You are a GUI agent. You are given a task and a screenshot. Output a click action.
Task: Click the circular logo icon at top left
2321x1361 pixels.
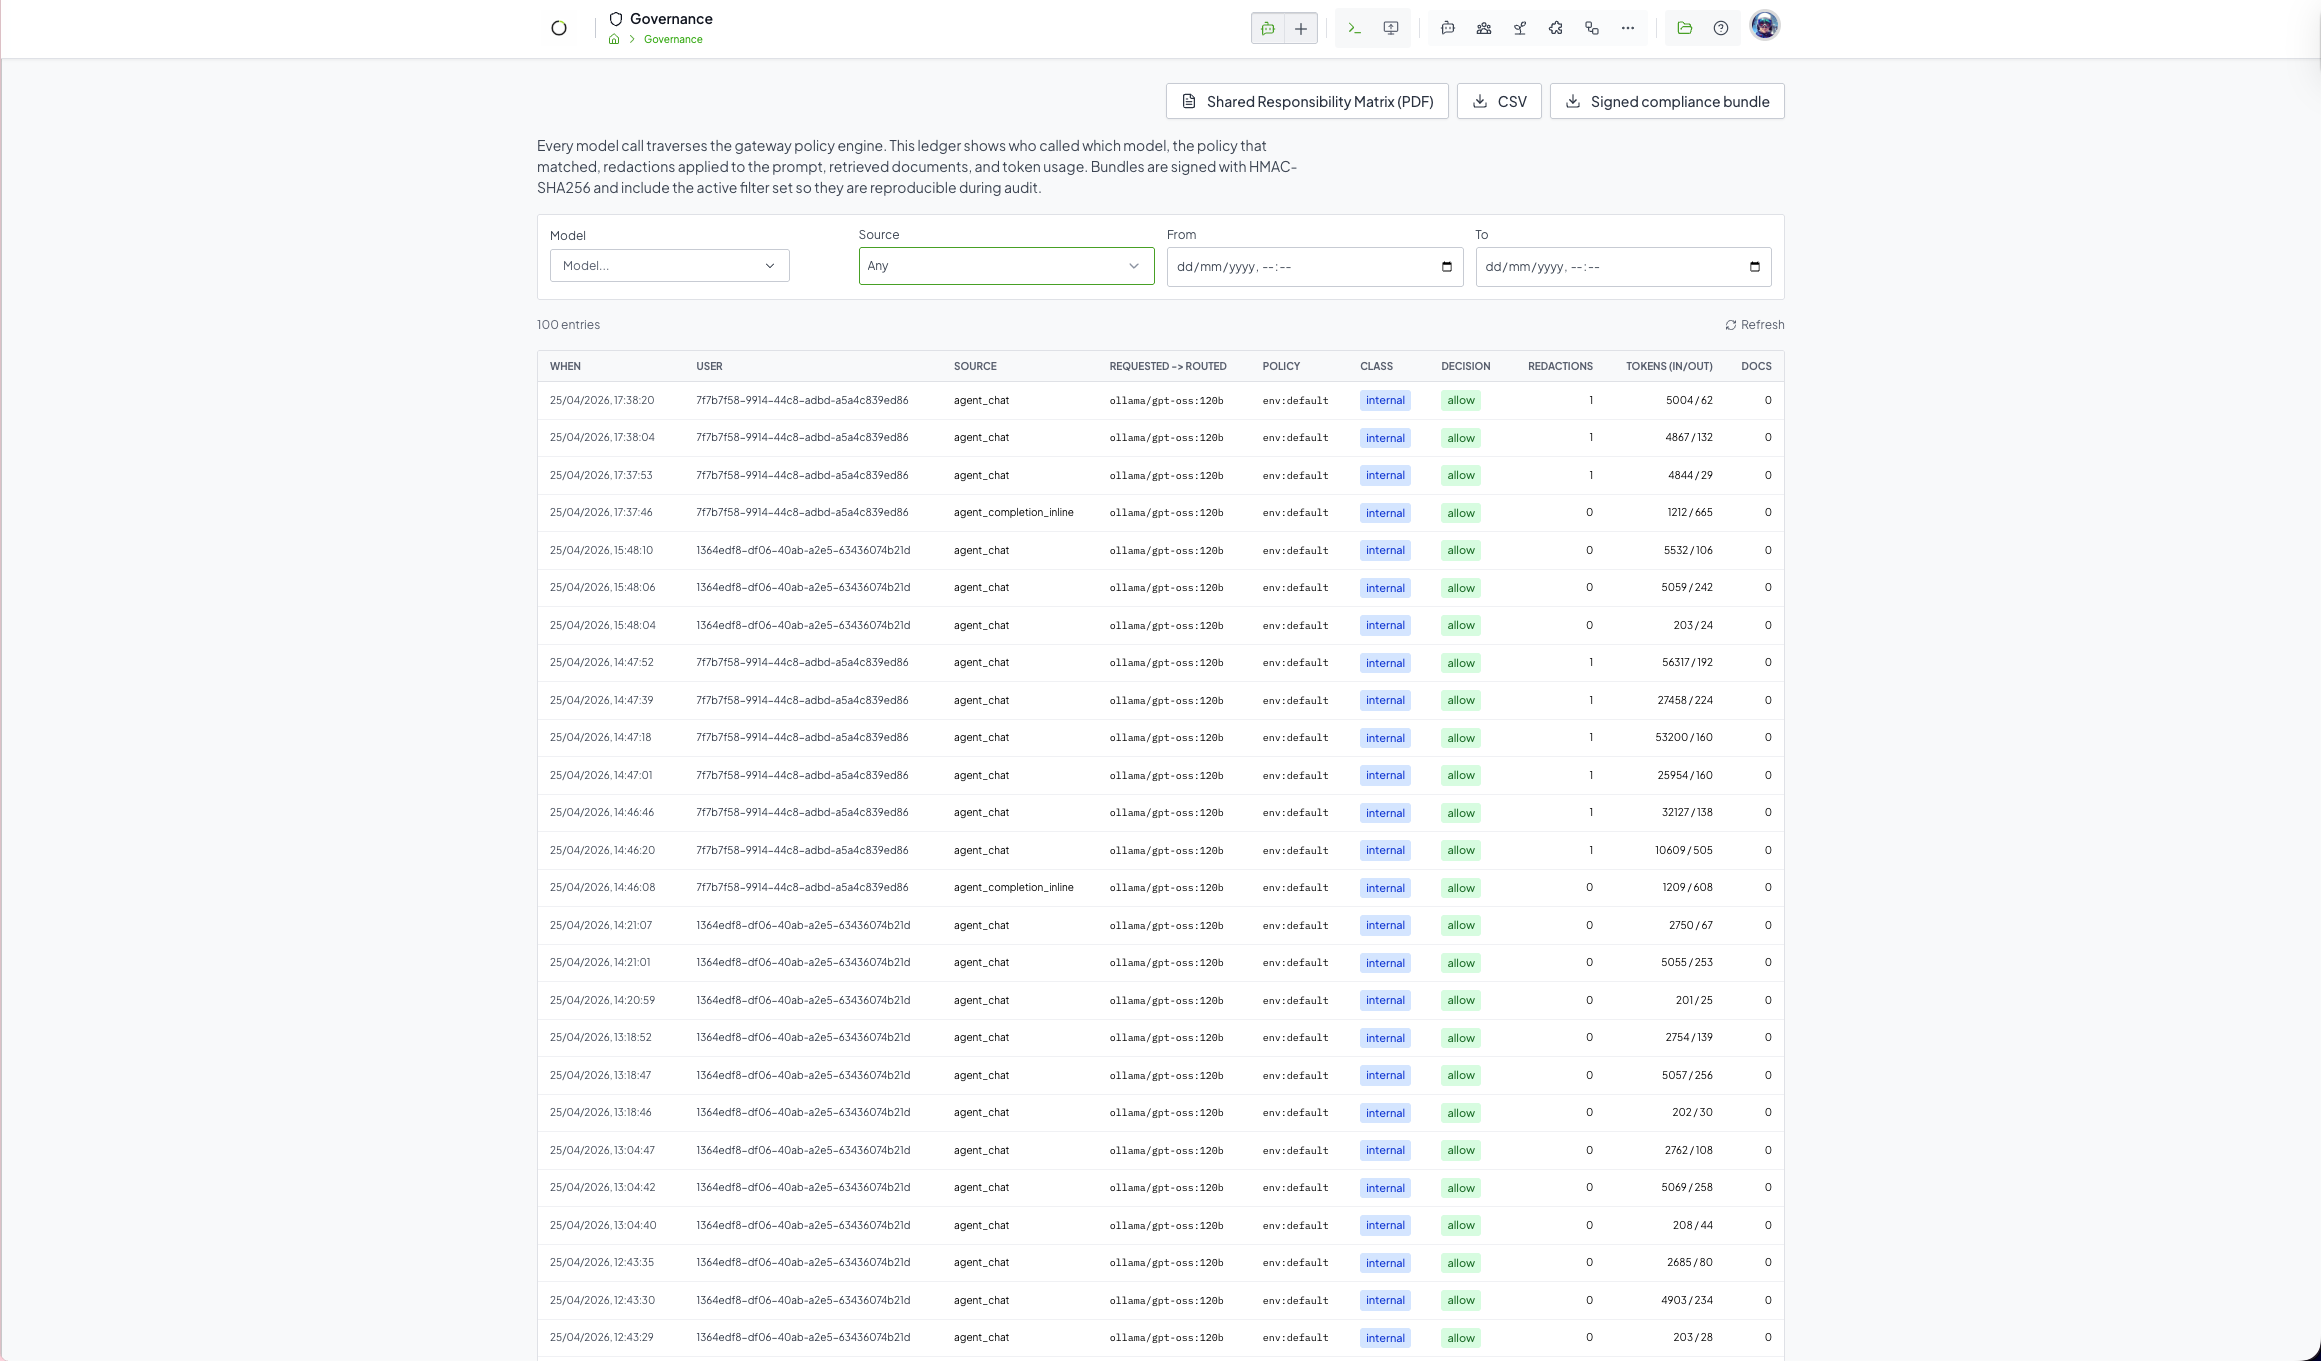(559, 28)
